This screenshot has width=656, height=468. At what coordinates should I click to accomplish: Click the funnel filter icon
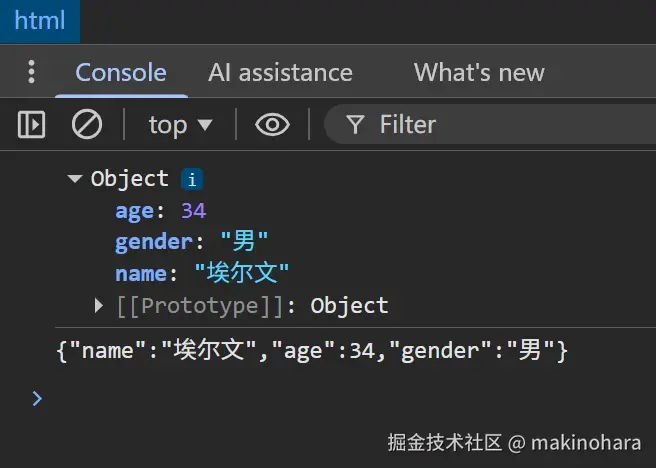(x=354, y=124)
